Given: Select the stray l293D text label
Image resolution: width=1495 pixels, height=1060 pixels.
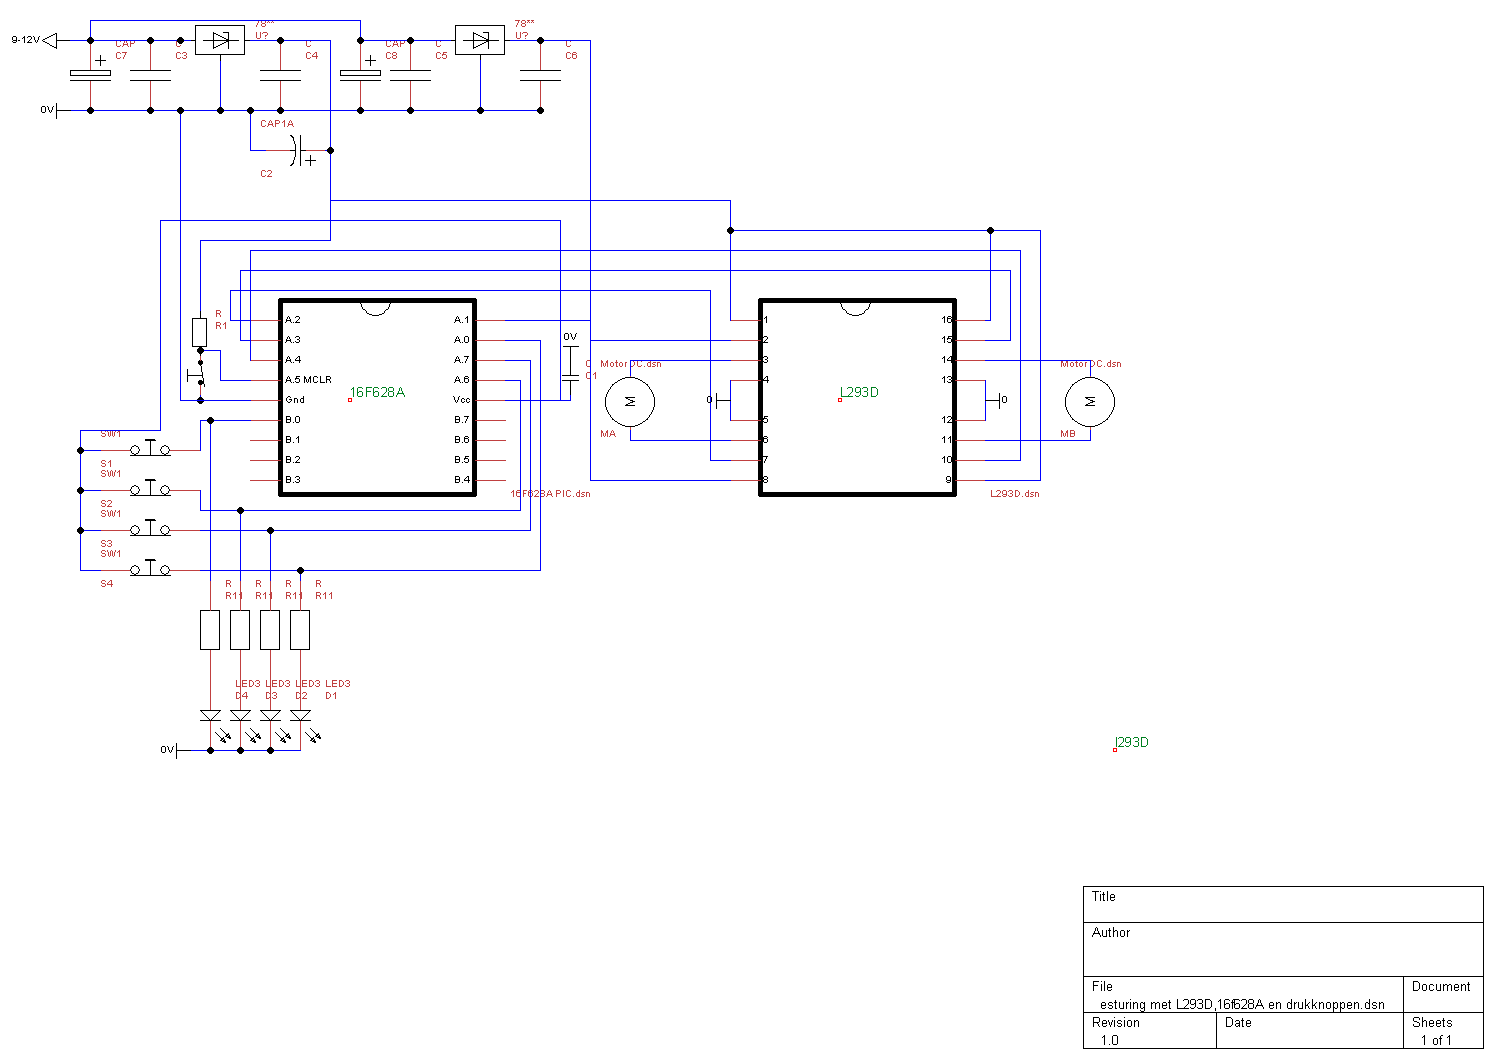Looking at the screenshot, I should [x=1132, y=743].
